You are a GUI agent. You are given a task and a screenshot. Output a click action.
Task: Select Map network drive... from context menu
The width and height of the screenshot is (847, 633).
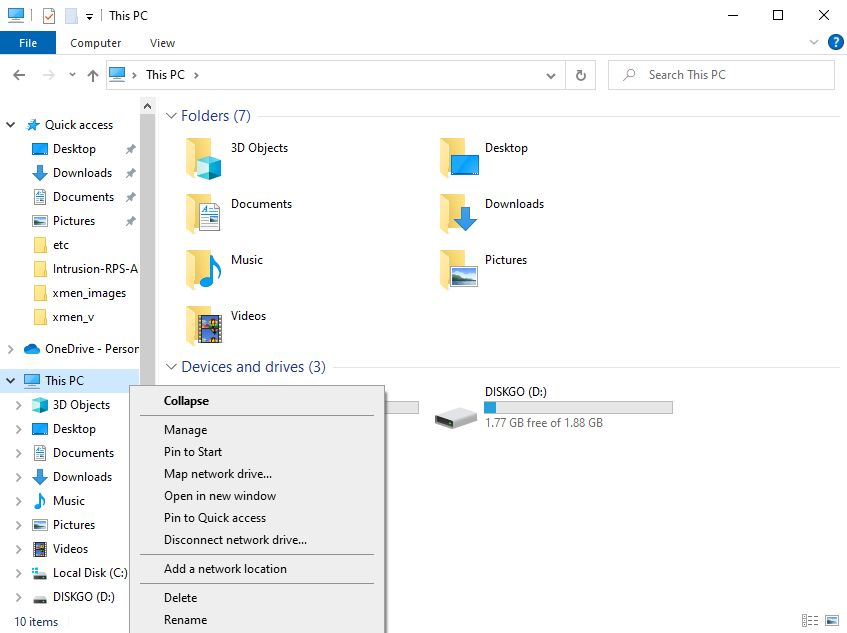click(218, 474)
